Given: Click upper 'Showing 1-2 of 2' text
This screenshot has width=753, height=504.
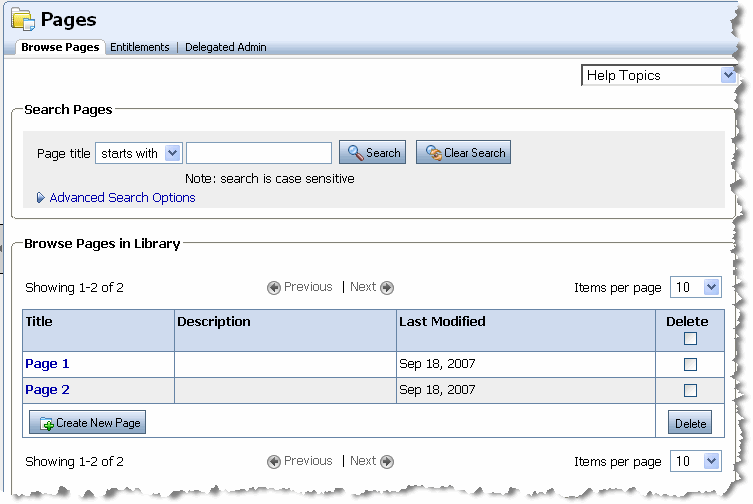Looking at the screenshot, I should click(x=74, y=288).
